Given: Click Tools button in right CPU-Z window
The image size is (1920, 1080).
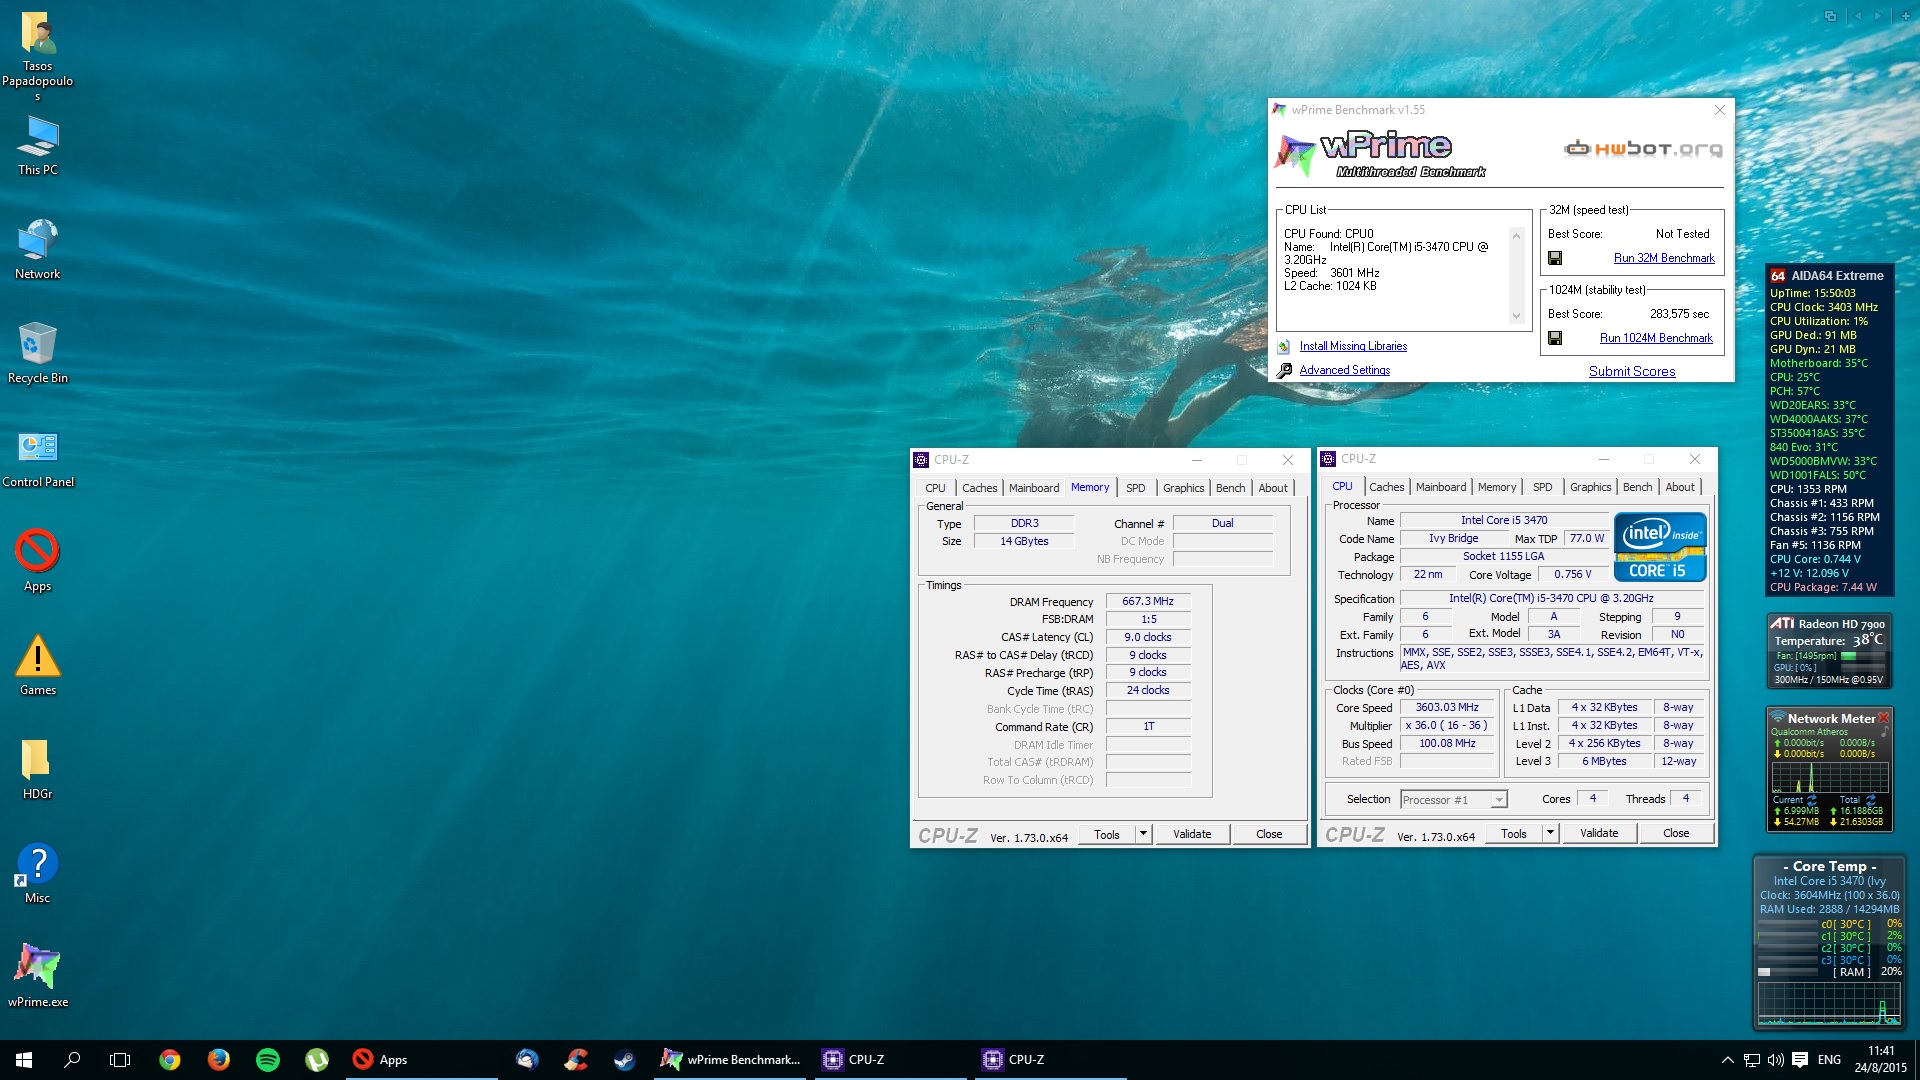Looking at the screenshot, I should tap(1514, 833).
